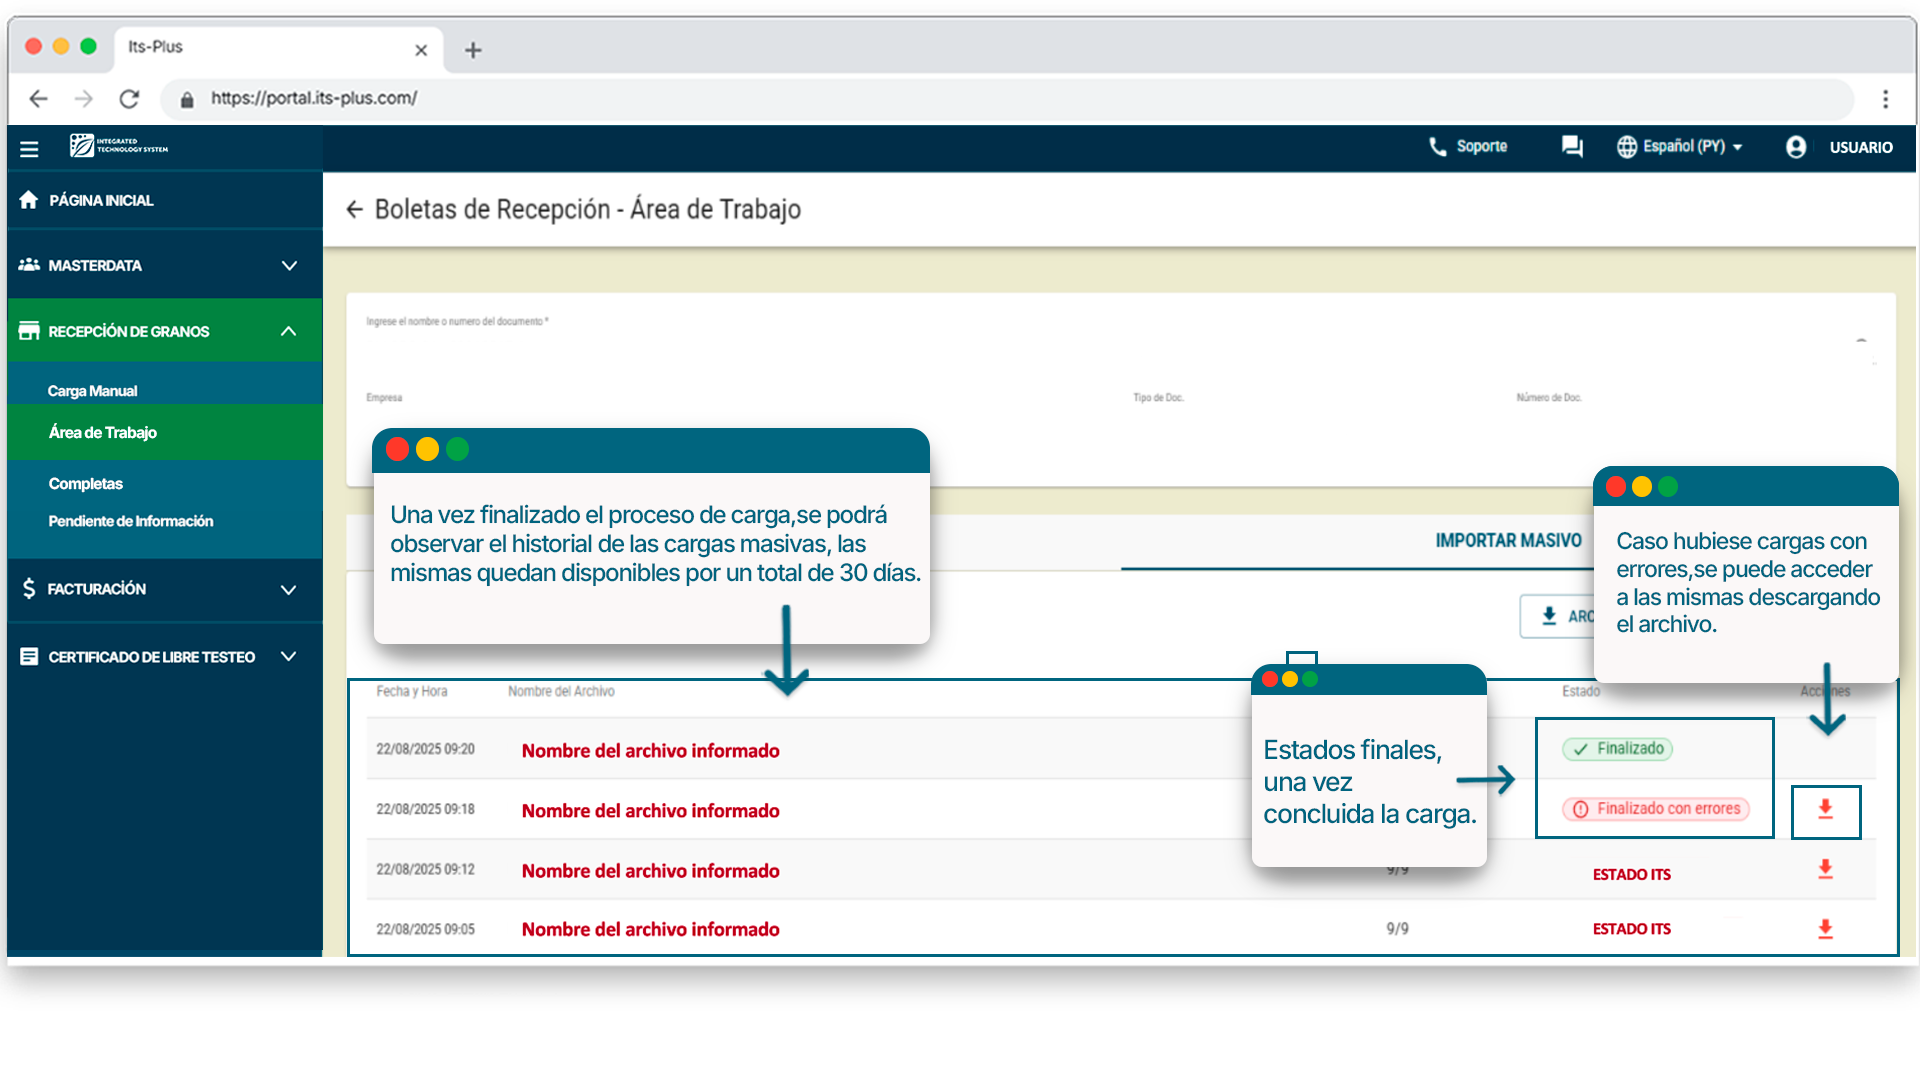
Task: Download the Finalizado con errores file
Action: coord(1825,810)
